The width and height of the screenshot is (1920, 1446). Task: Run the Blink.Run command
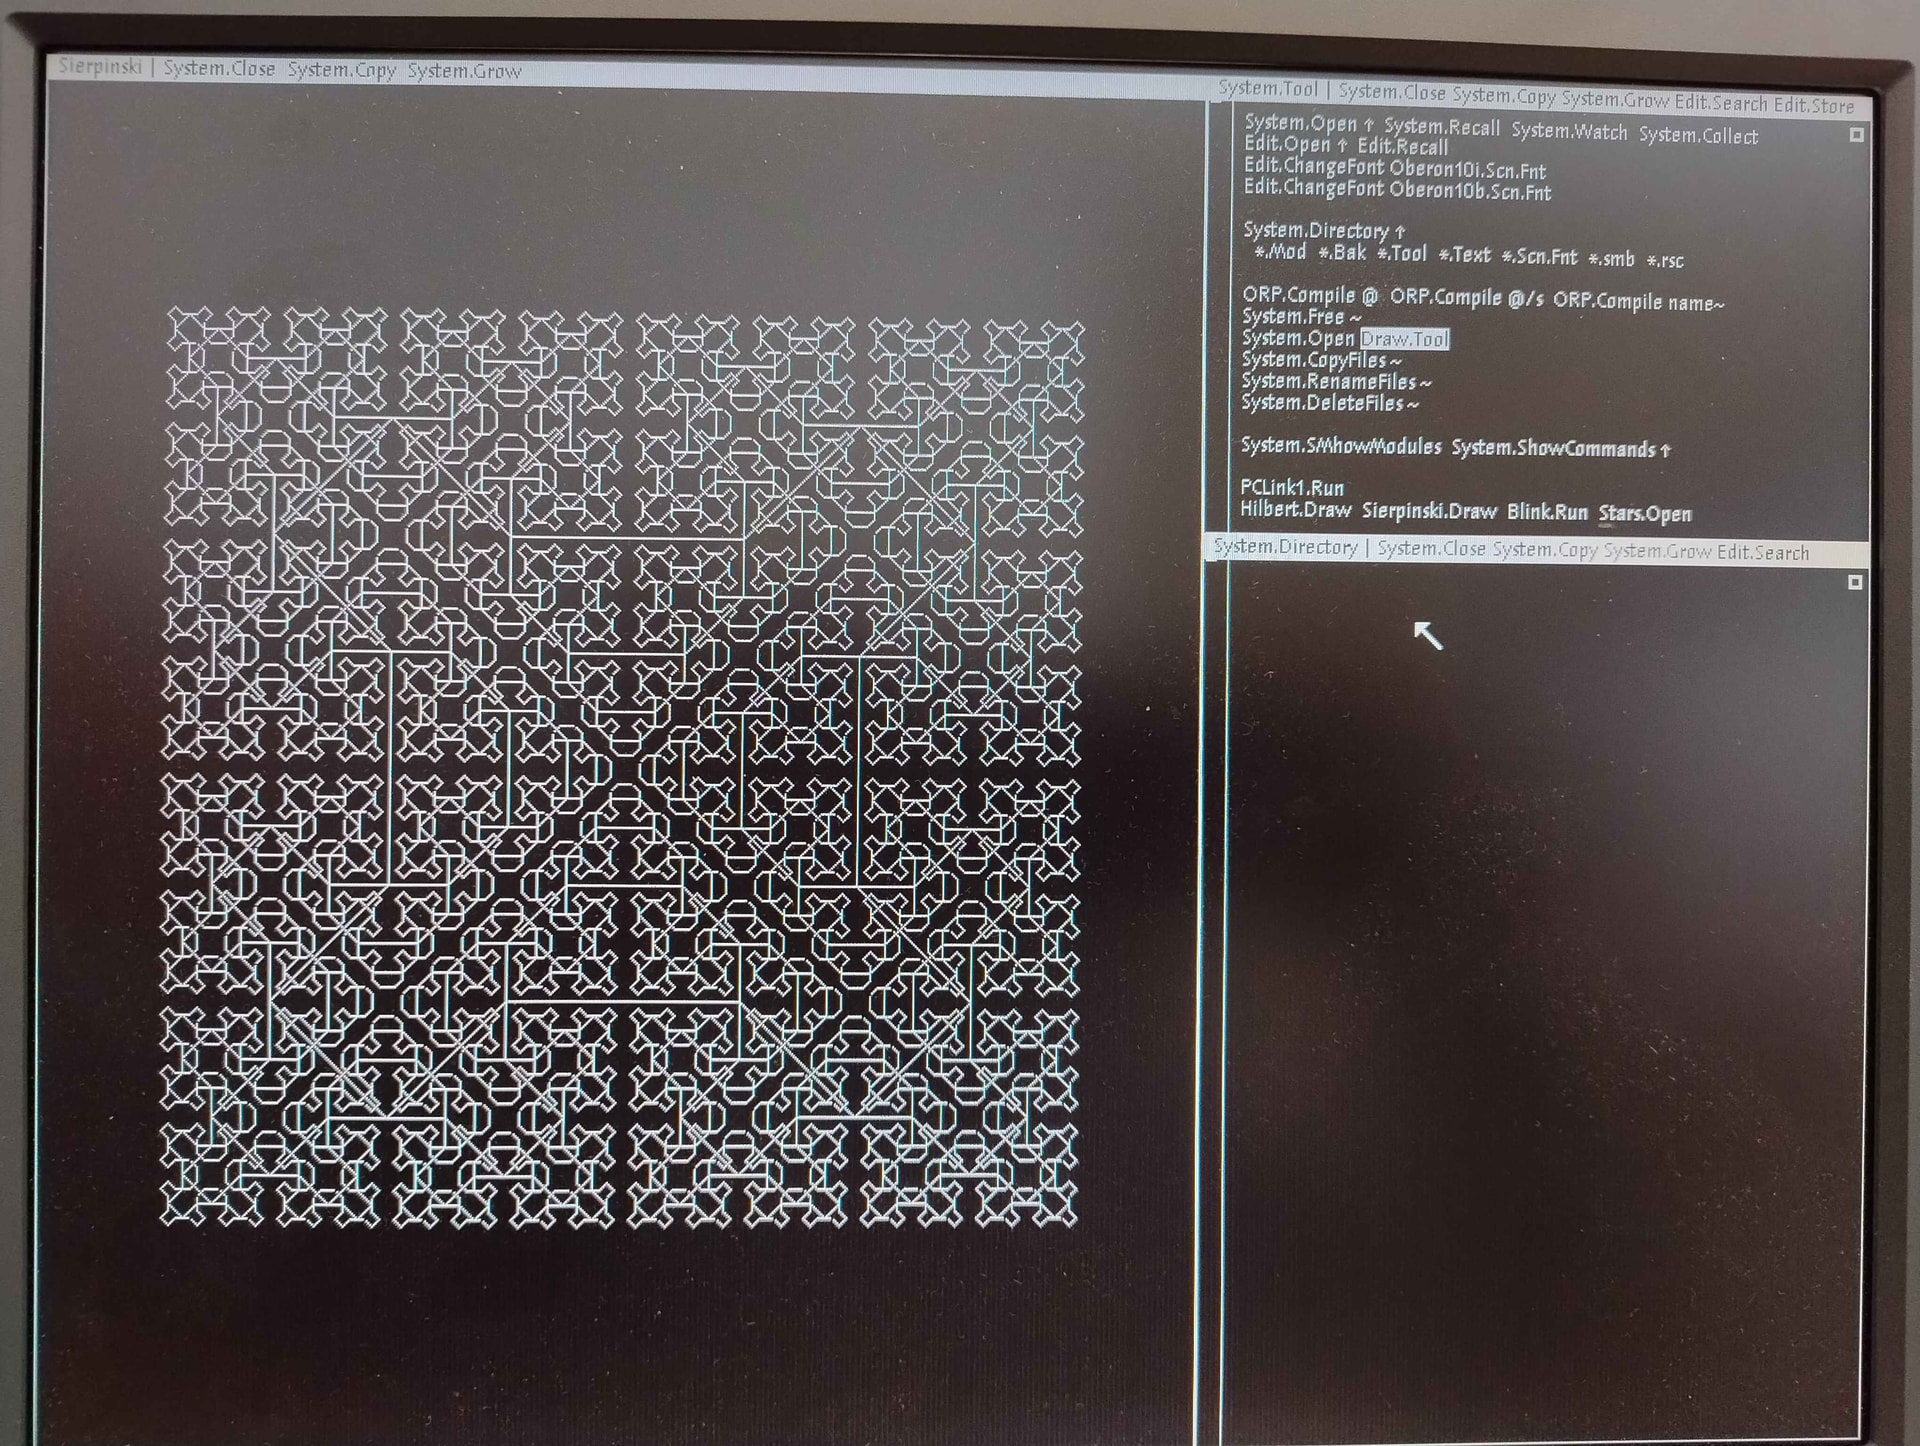[1547, 512]
